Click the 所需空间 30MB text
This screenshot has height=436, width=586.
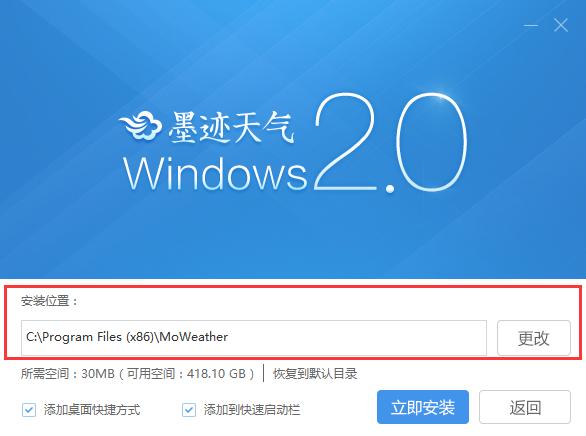pos(68,374)
